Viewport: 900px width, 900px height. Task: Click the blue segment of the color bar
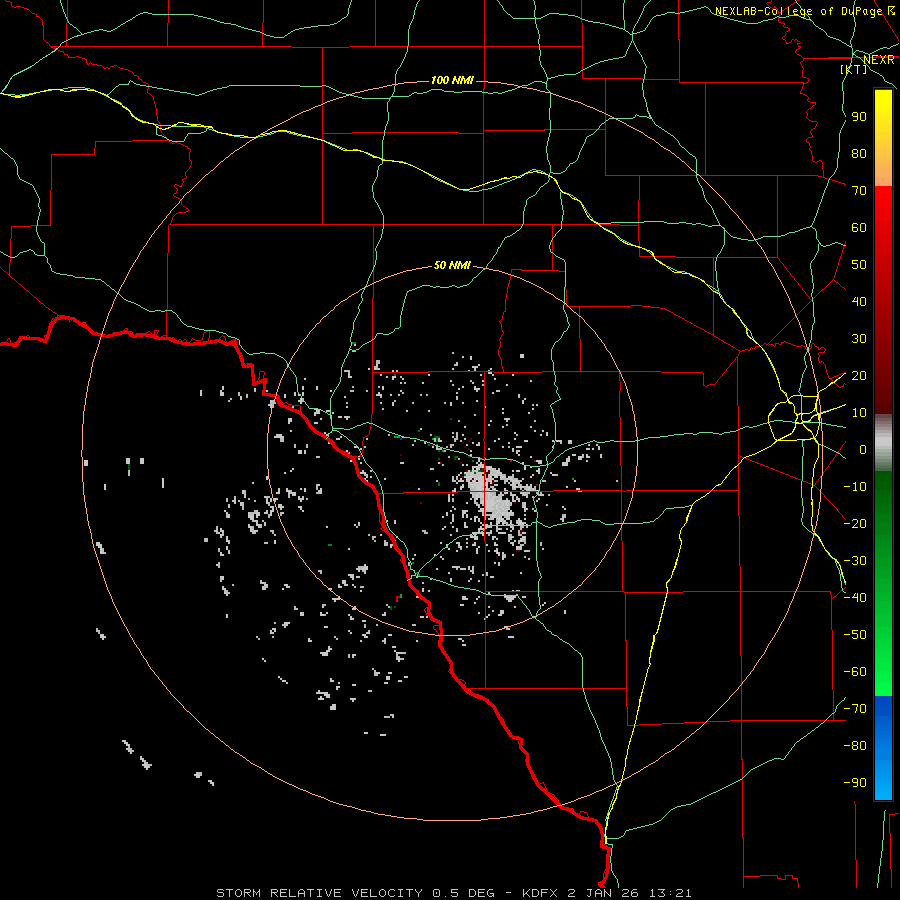click(883, 747)
